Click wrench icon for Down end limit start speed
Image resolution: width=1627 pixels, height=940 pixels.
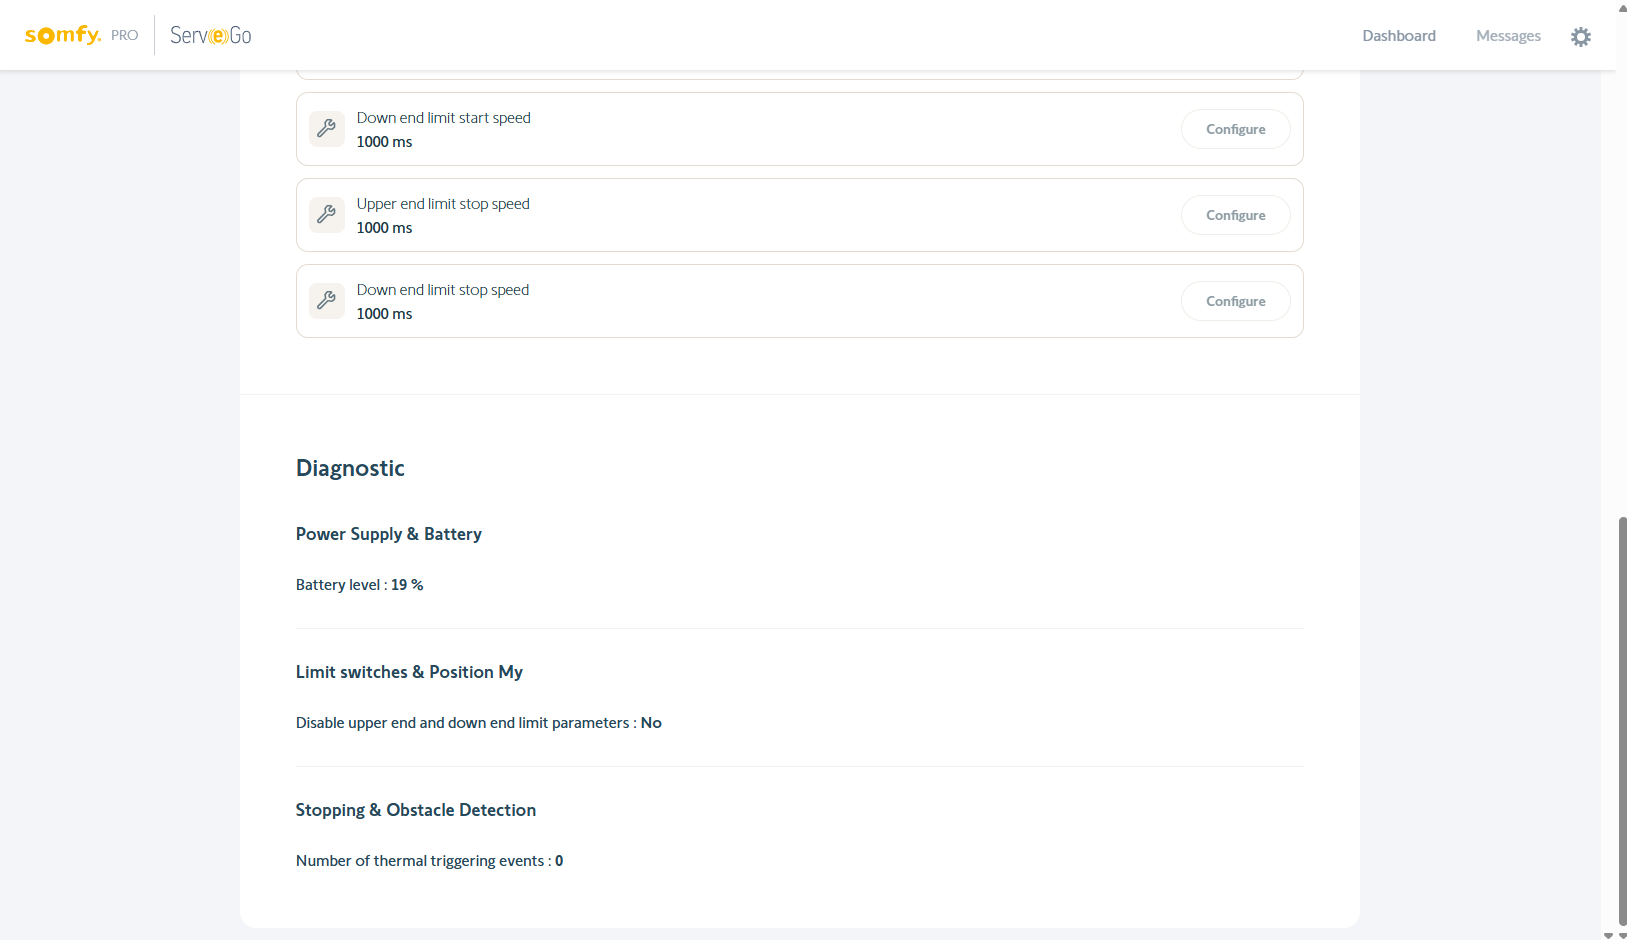click(x=327, y=129)
